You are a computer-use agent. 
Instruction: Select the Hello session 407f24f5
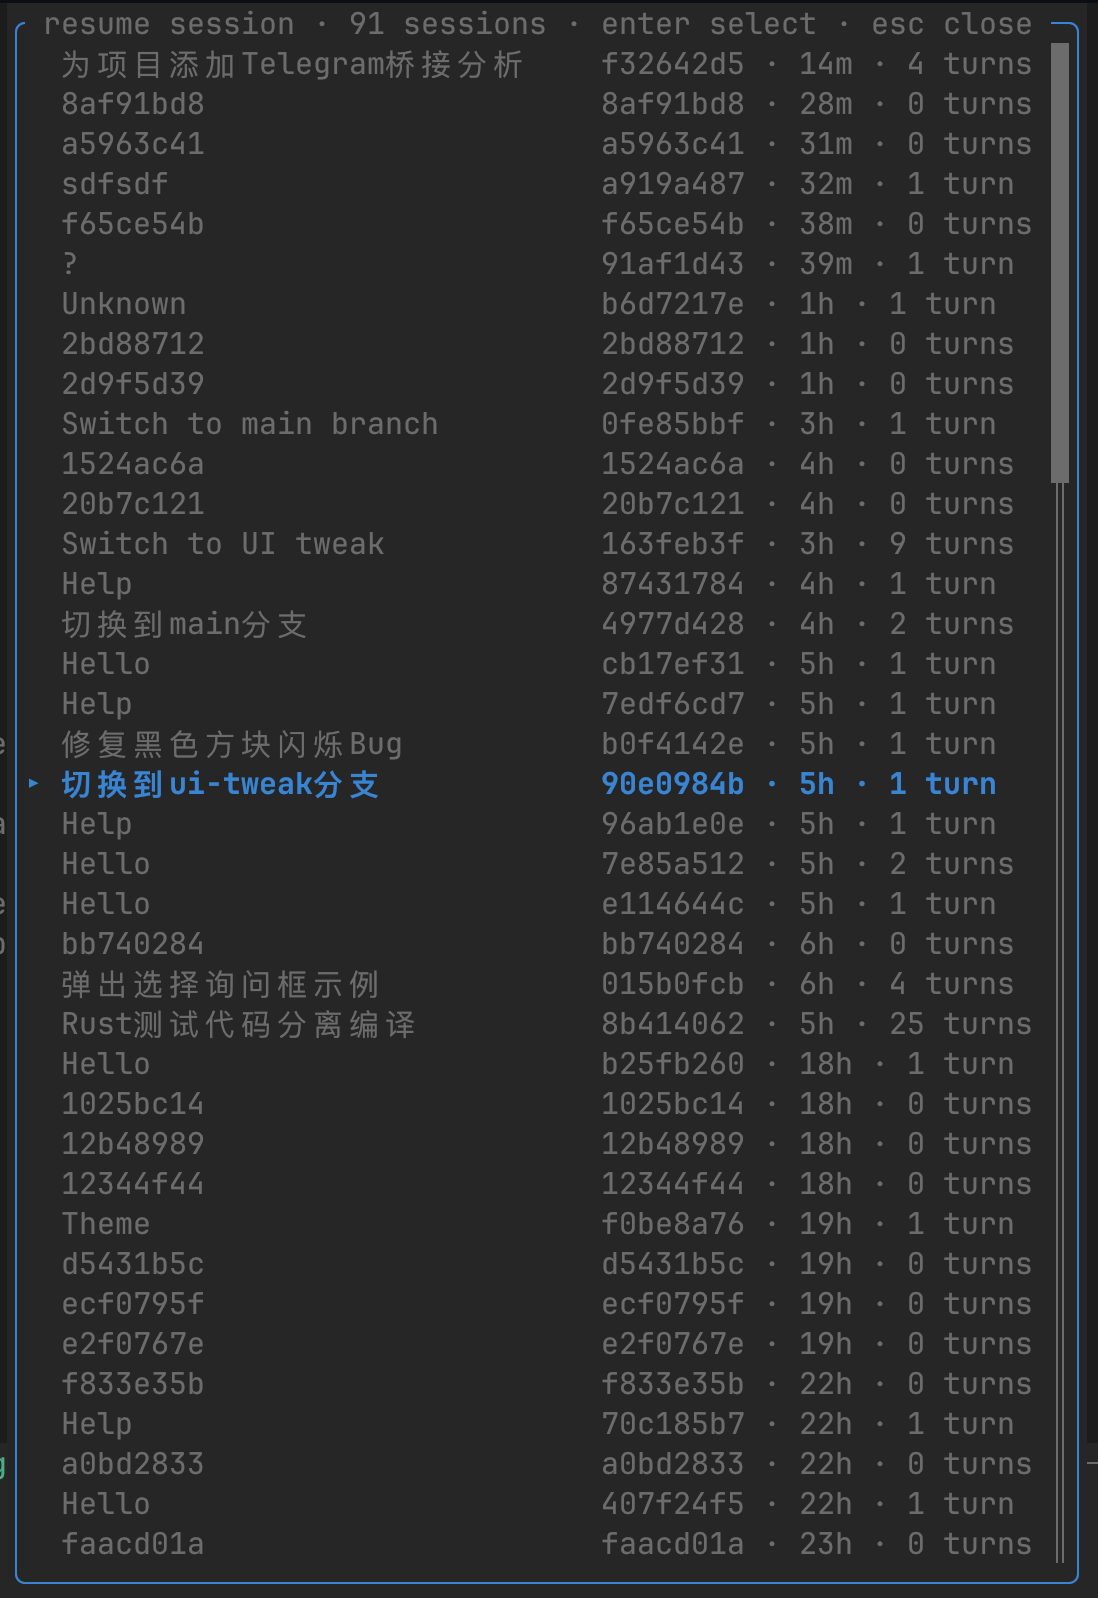click(x=546, y=1504)
